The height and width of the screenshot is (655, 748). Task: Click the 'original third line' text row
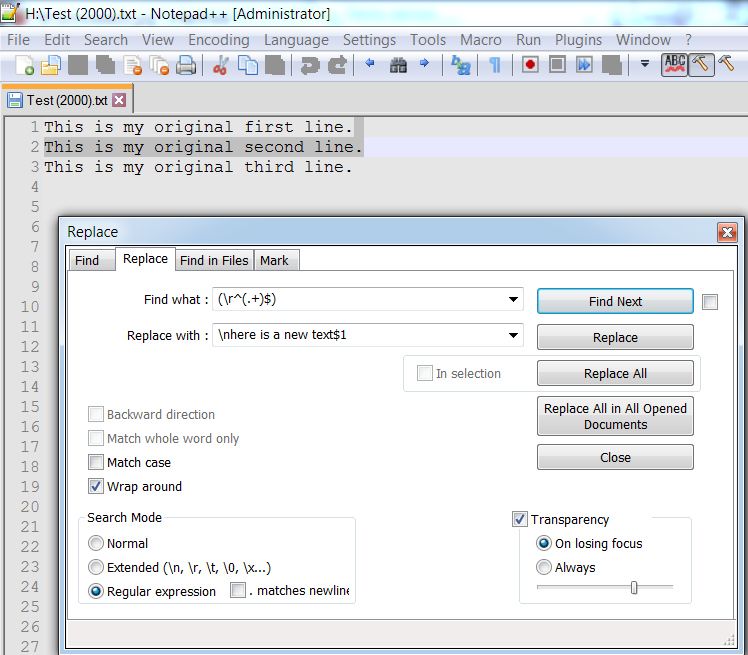click(x=198, y=167)
